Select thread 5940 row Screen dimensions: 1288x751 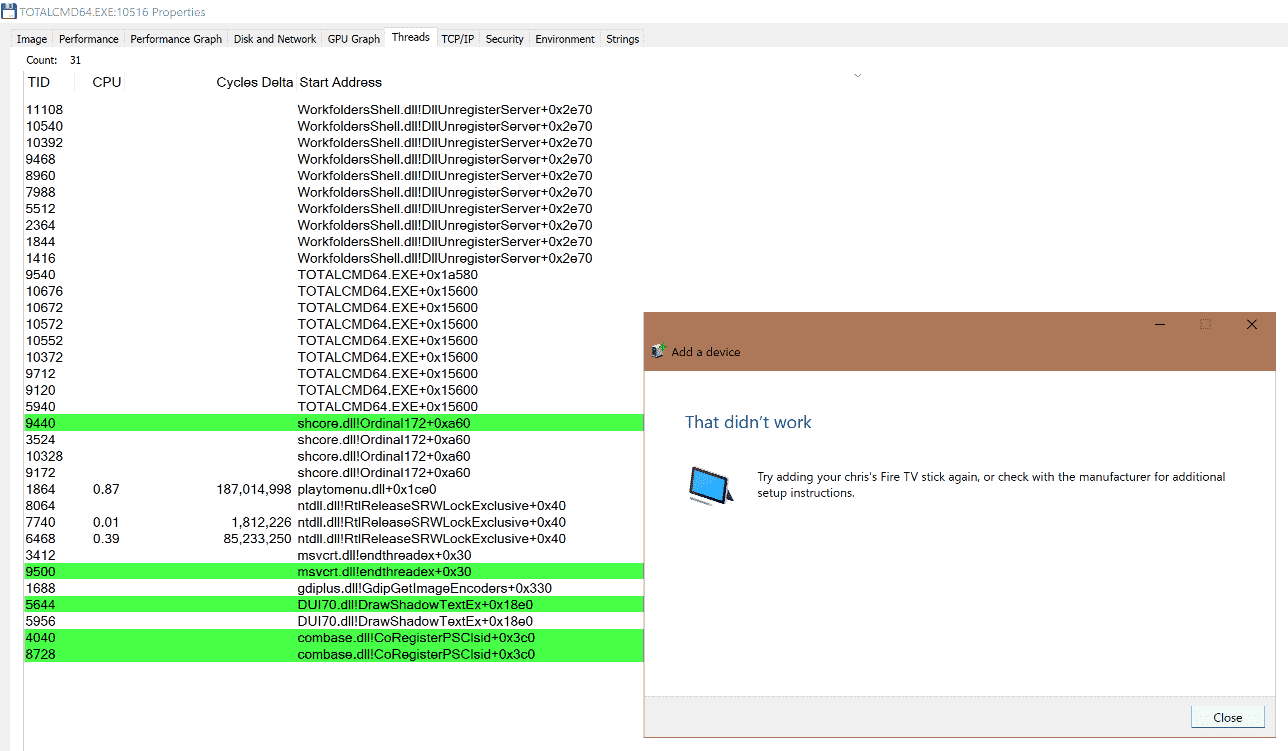click(333, 406)
